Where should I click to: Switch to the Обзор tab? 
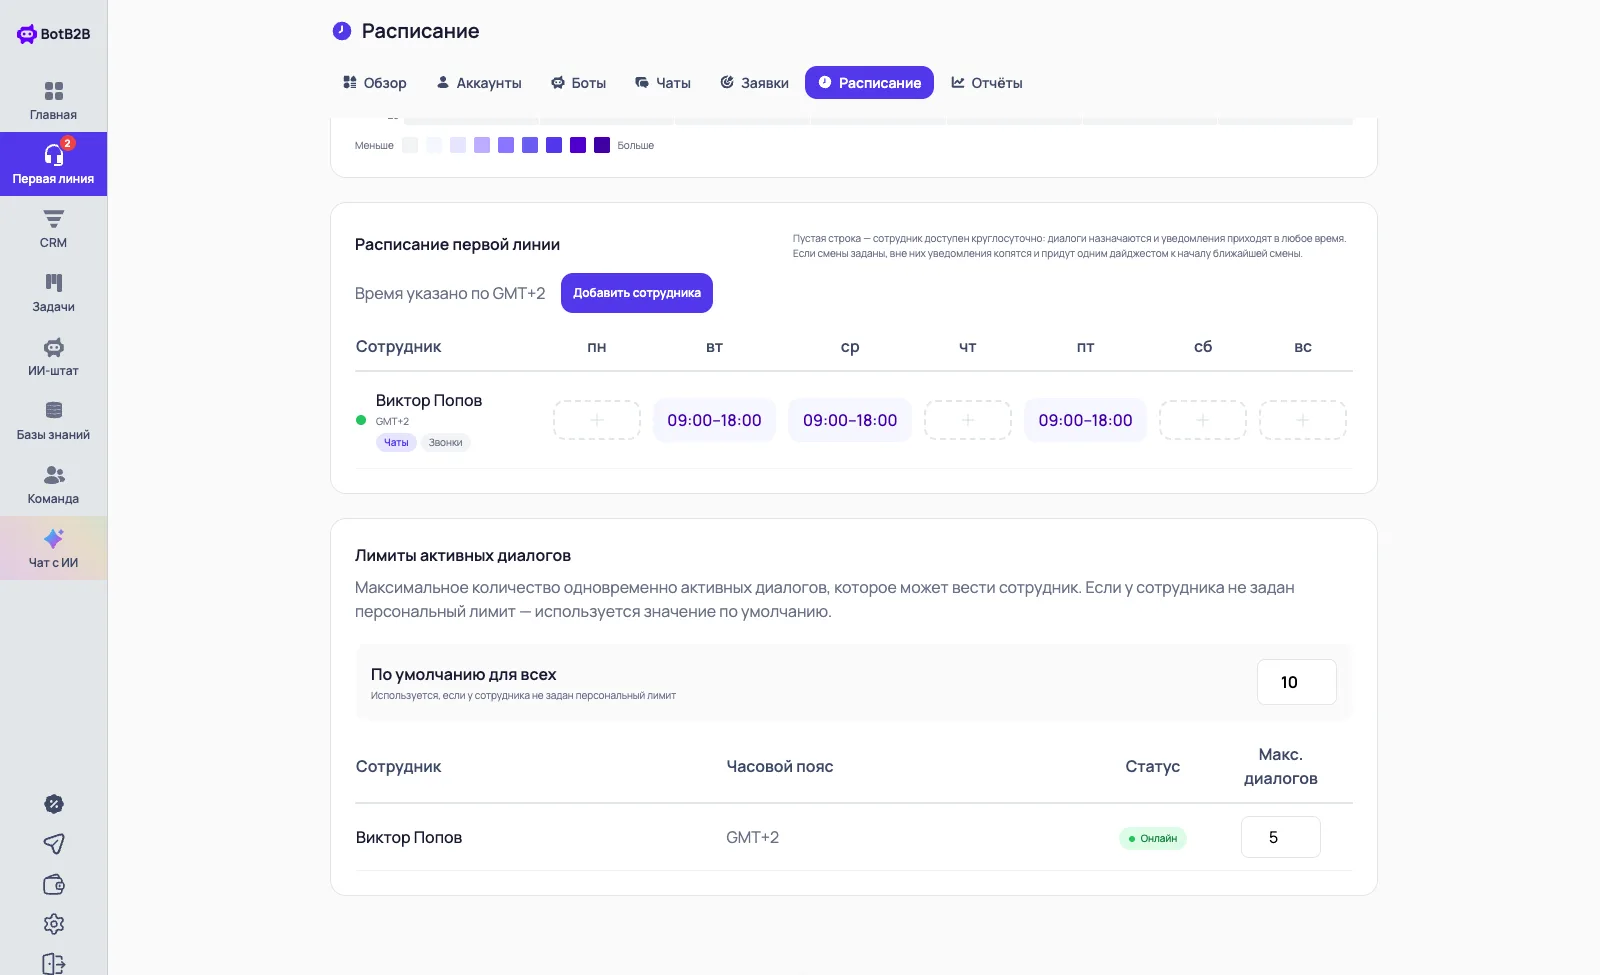tap(375, 83)
